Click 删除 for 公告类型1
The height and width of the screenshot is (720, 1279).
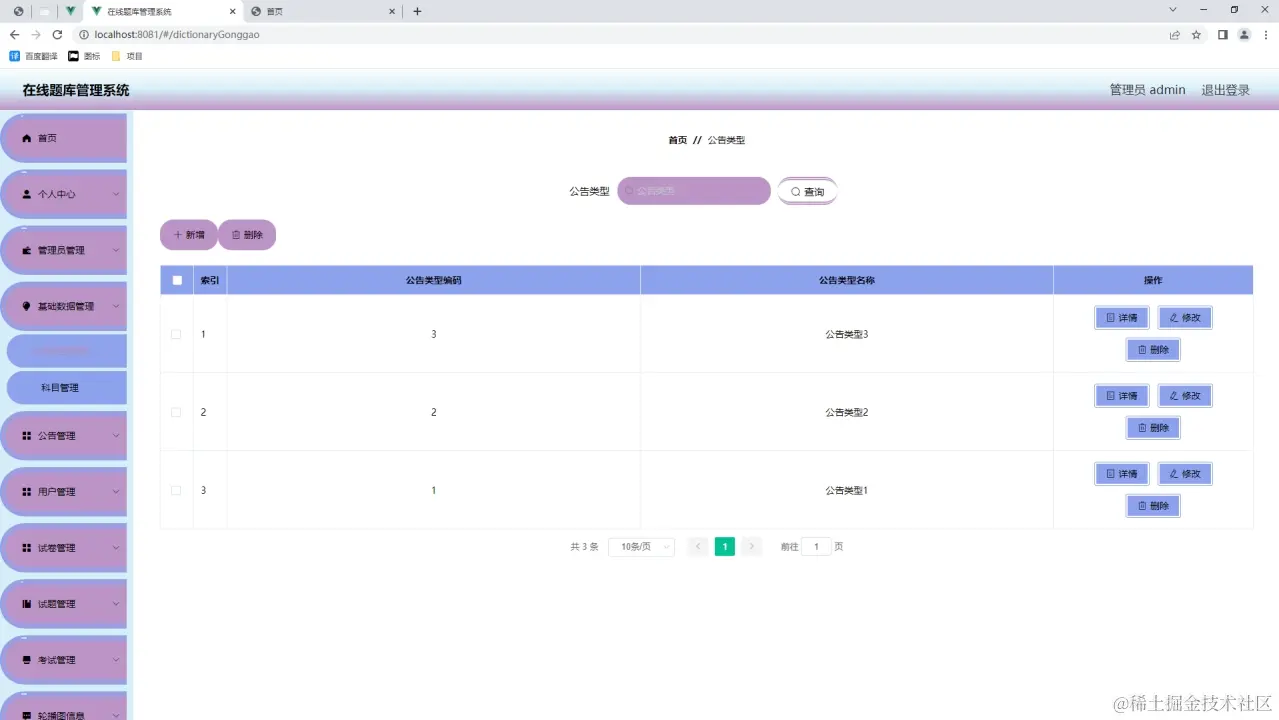1153,506
